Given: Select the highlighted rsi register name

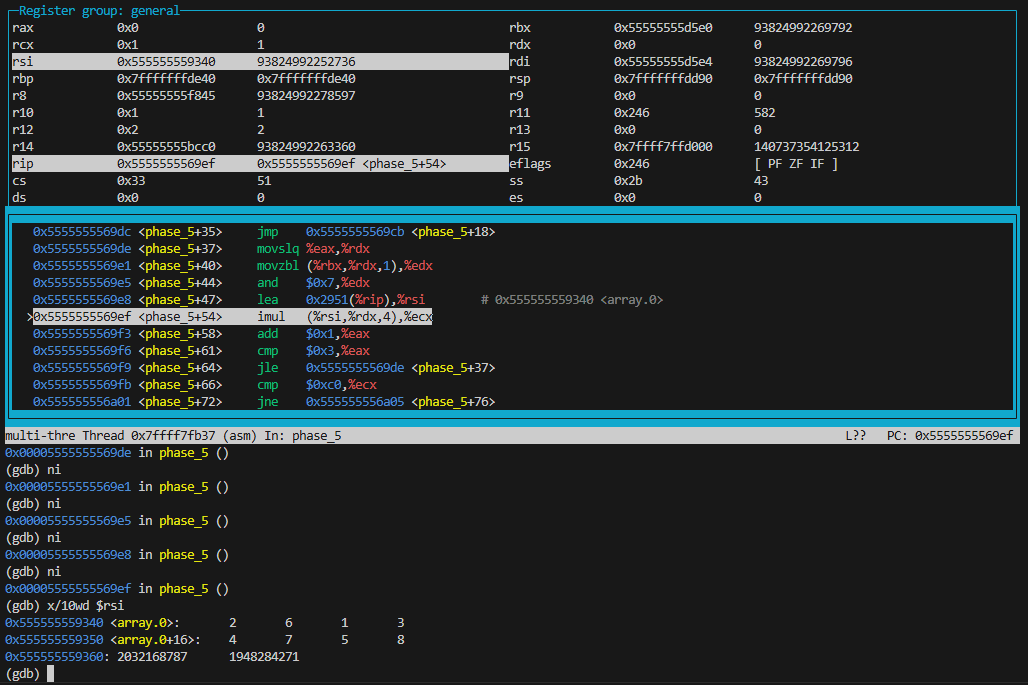Looking at the screenshot, I should coord(22,62).
